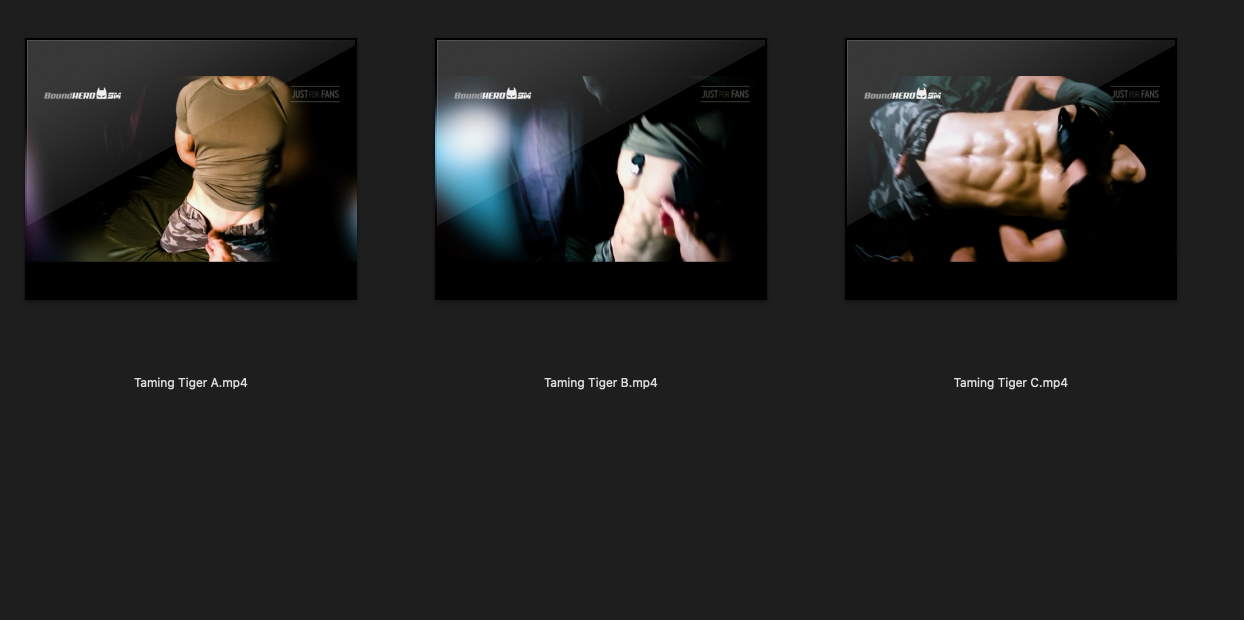
Task: Click empty space between videos A and B
Action: click(x=396, y=170)
